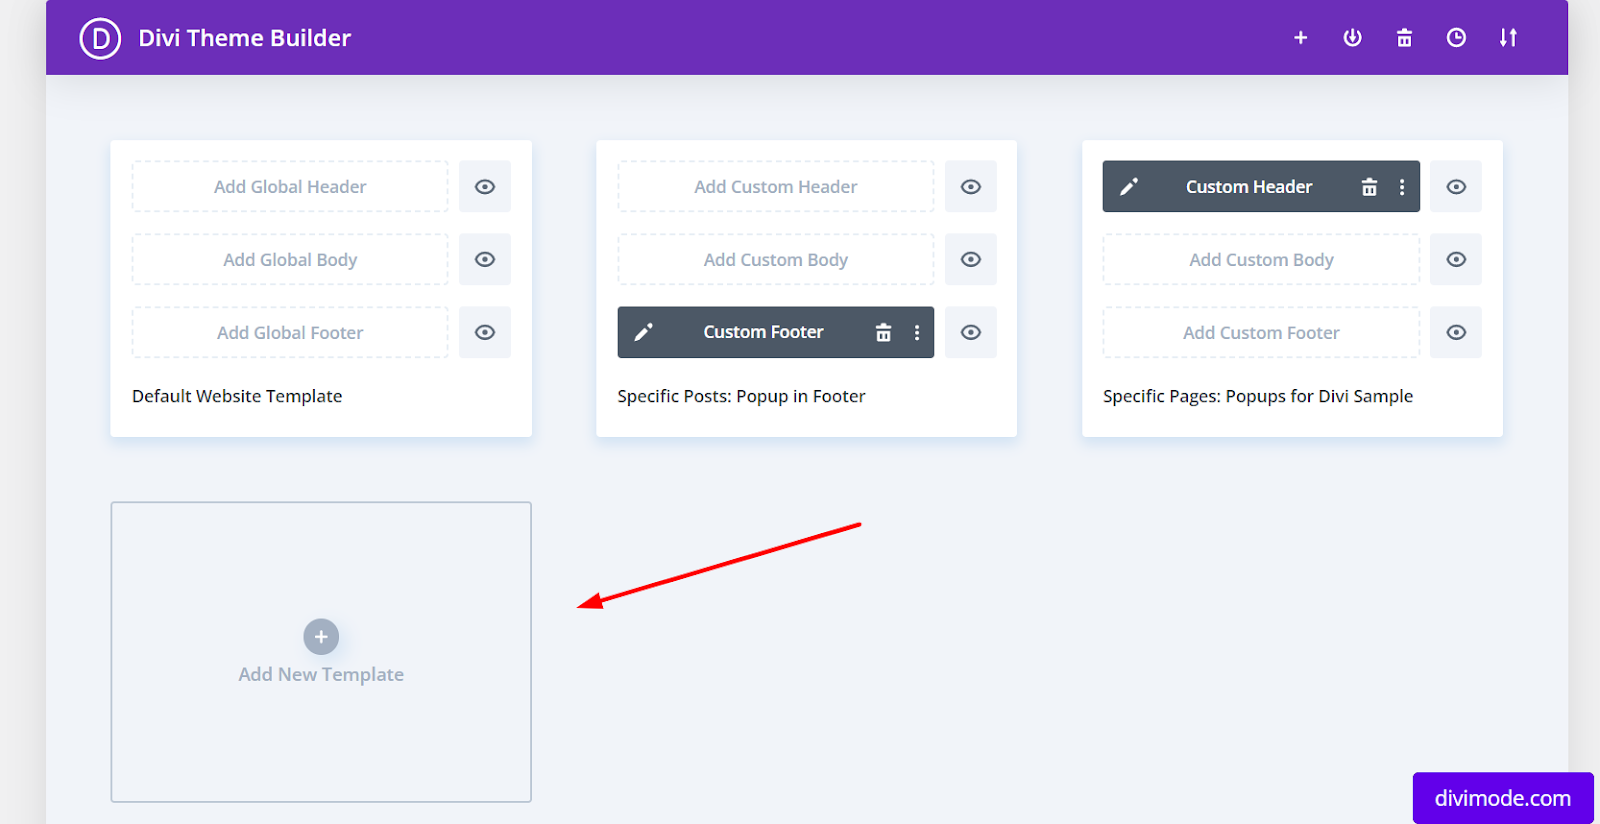Open the divimode.com link
1600x824 pixels.
point(1502,798)
